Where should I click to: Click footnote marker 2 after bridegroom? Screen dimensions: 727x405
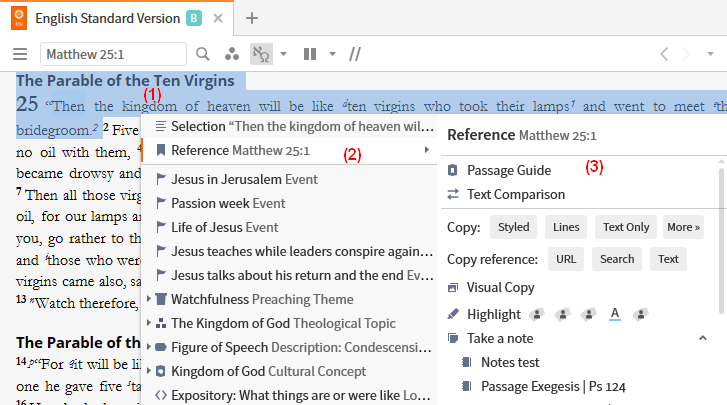(95, 127)
